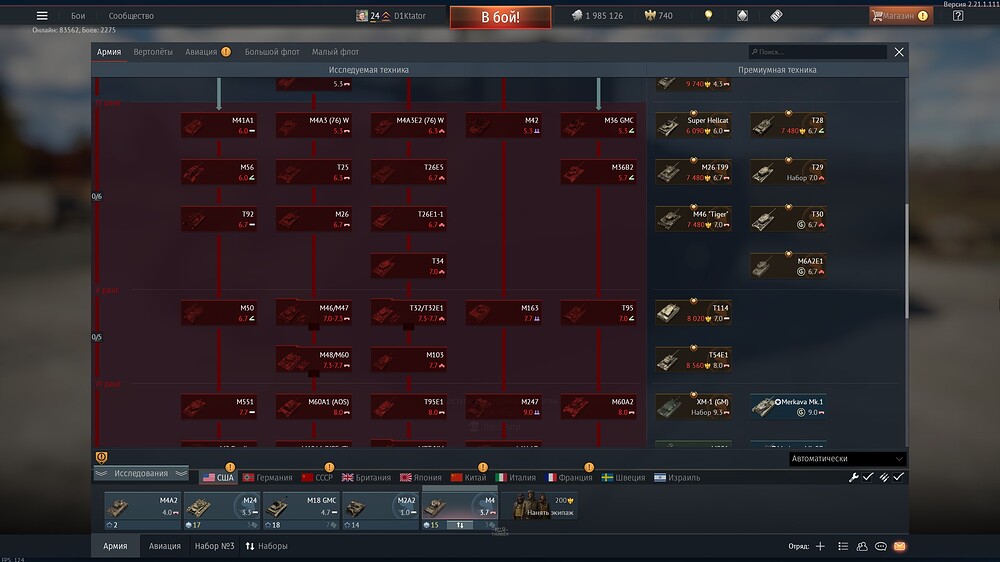Screen dimensions: 1000x562
Task: Select the M42 anti-air vehicle
Action: click(x=504, y=125)
